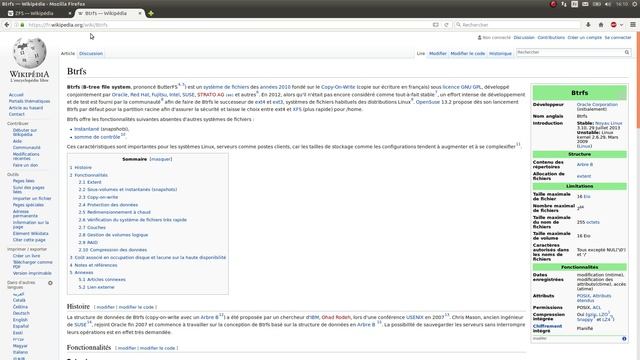Go back with the browser back arrow
The height and width of the screenshot is (360, 640).
coord(7,25)
